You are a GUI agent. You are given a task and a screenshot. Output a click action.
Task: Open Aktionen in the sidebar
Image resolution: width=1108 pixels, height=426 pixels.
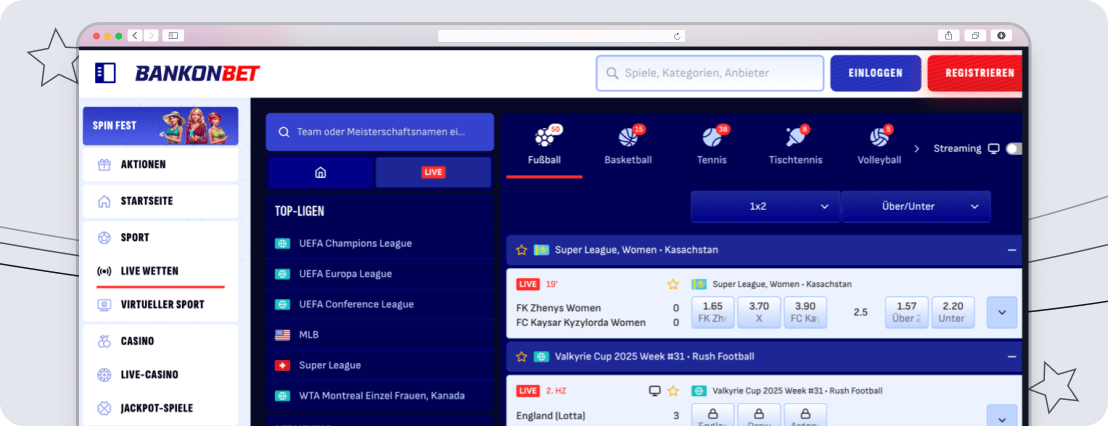160,165
